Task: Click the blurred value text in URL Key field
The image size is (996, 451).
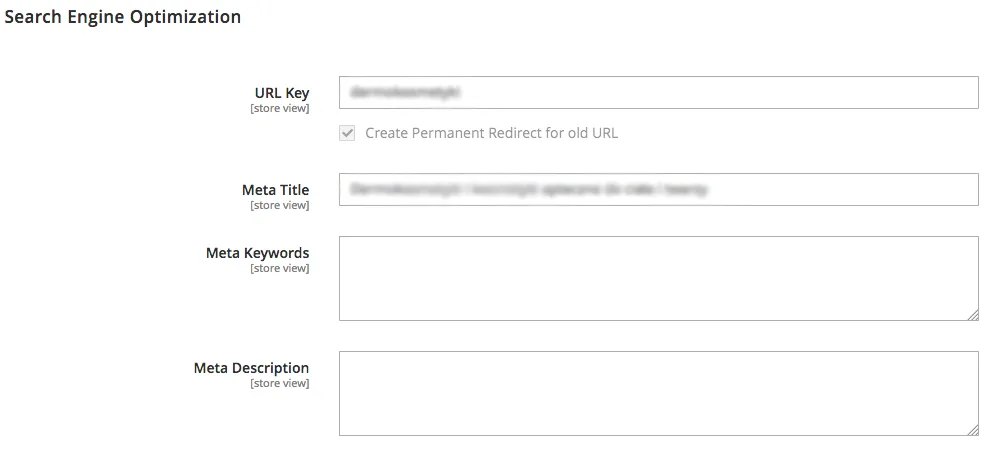Action: point(405,93)
